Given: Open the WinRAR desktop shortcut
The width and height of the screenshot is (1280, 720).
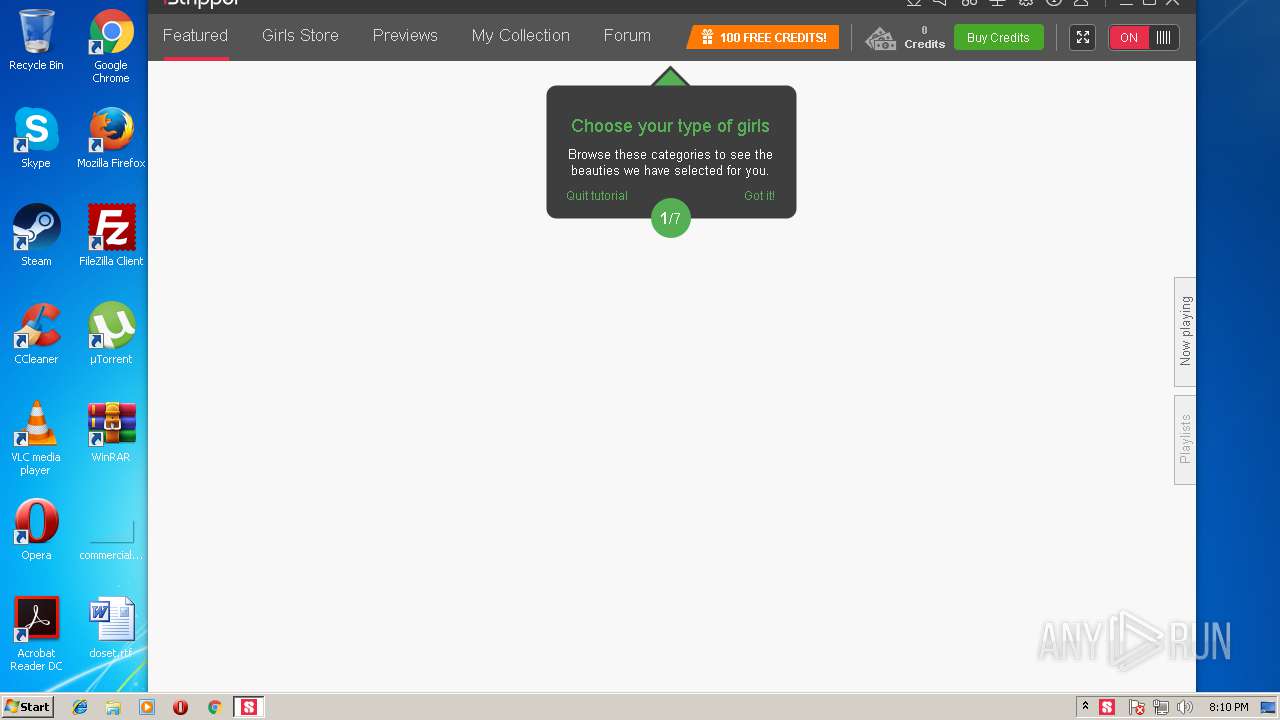Looking at the screenshot, I should (x=111, y=432).
